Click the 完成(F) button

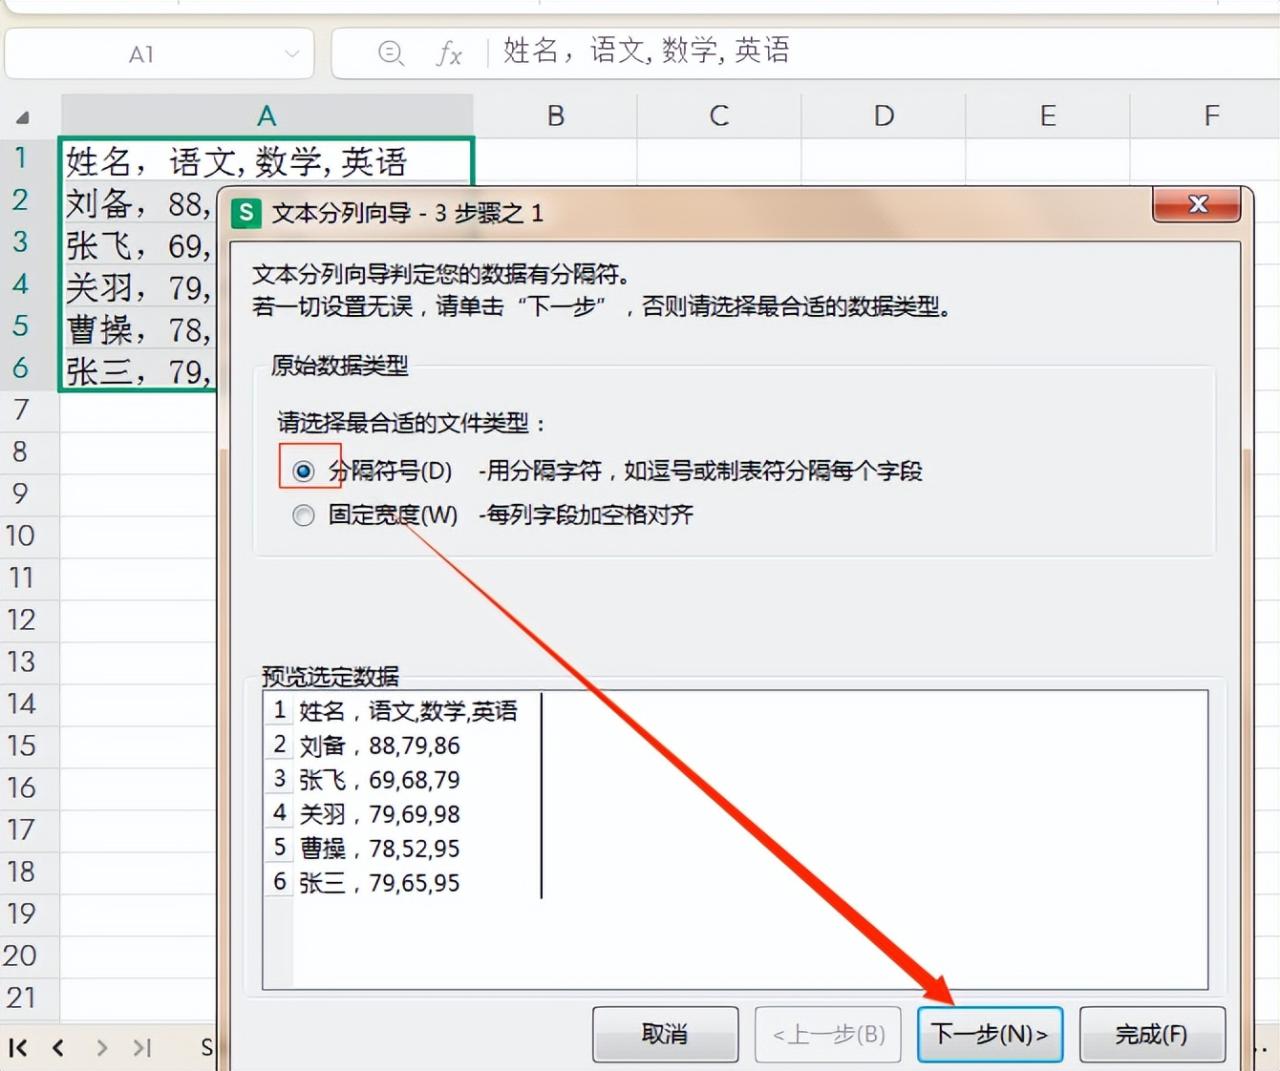click(x=1152, y=1034)
